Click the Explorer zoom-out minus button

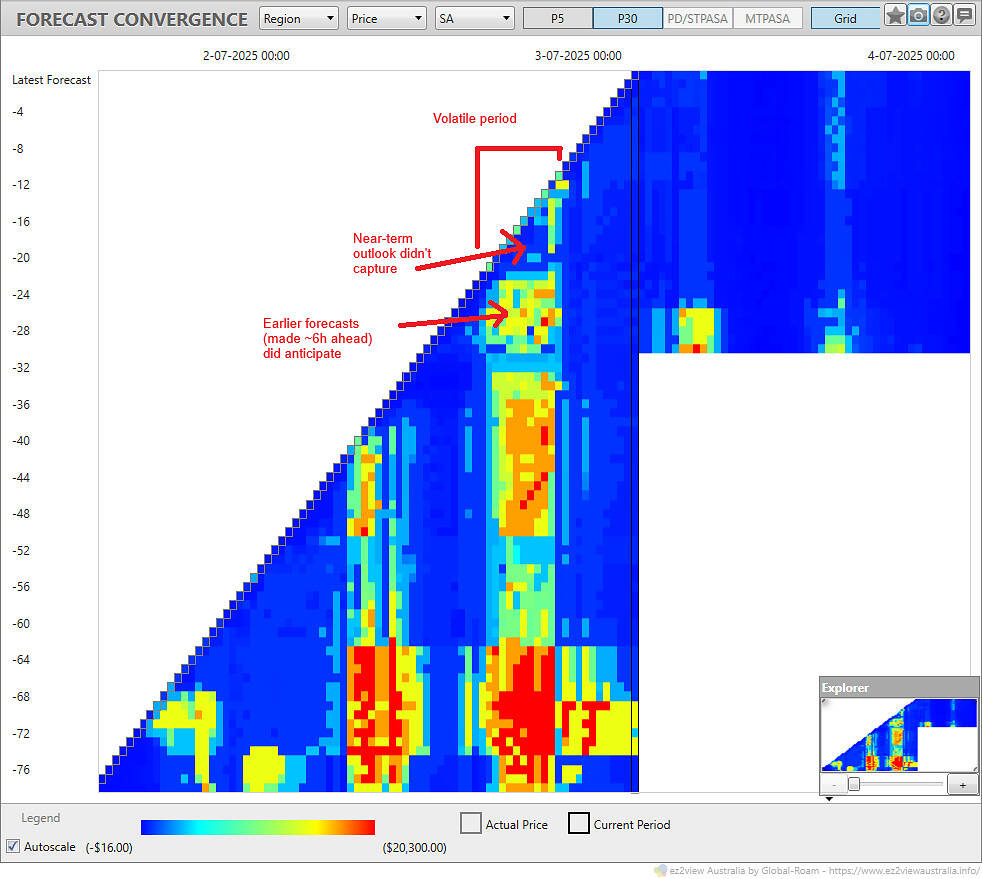834,784
